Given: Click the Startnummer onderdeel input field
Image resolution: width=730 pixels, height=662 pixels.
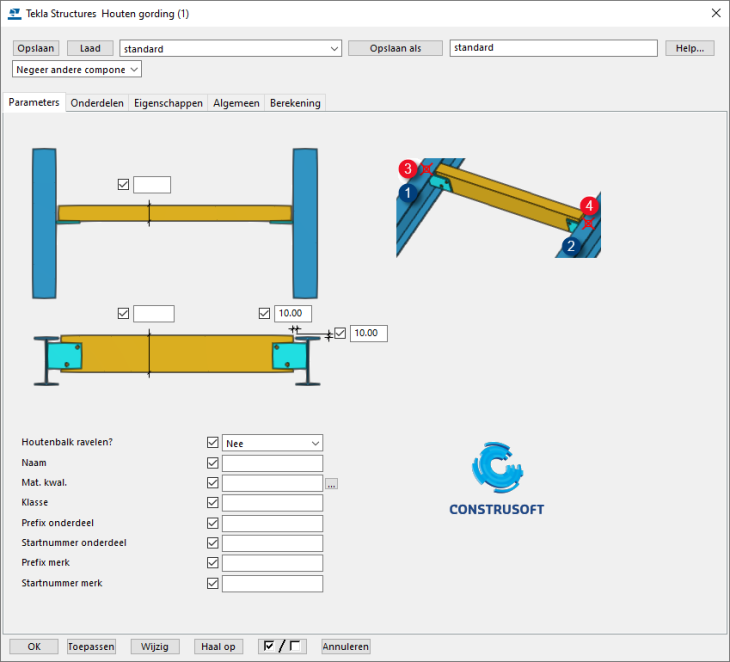Looking at the screenshot, I should click(x=272, y=543).
